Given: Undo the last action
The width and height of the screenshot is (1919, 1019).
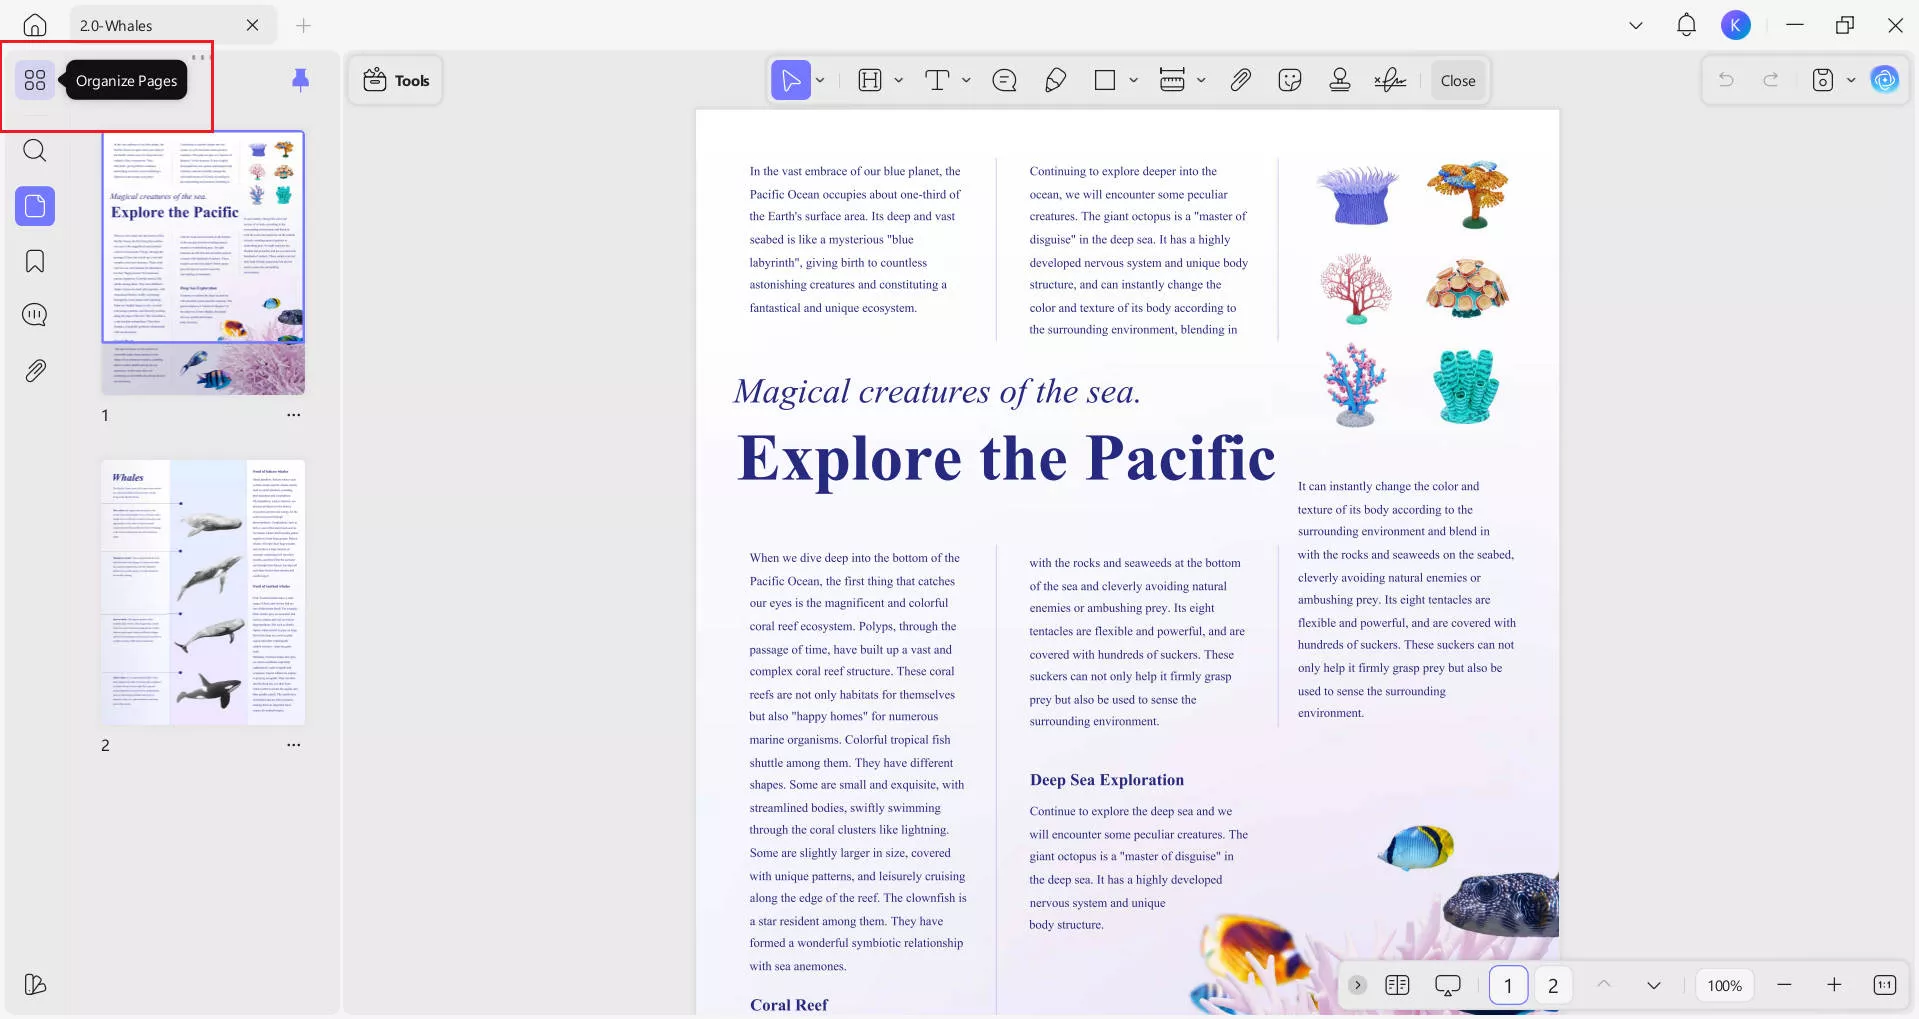Looking at the screenshot, I should (x=1726, y=80).
